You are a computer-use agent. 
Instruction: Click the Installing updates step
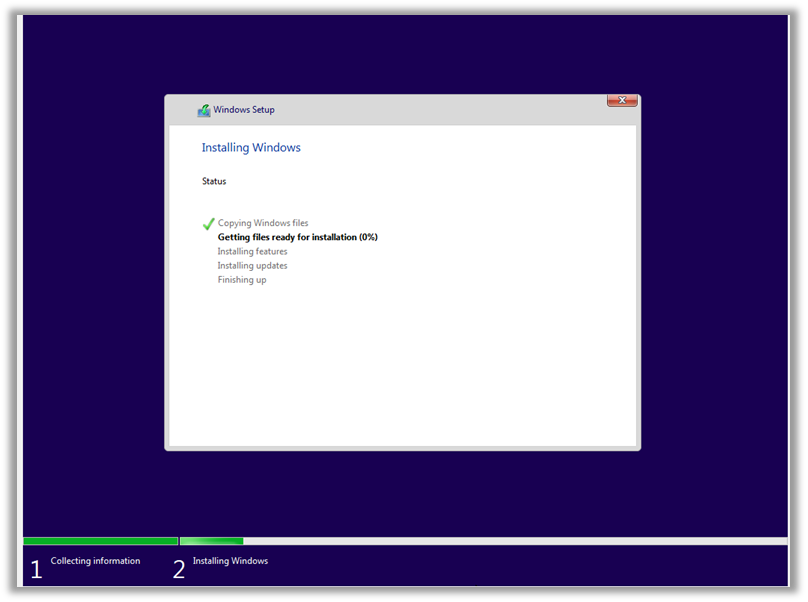pos(252,265)
